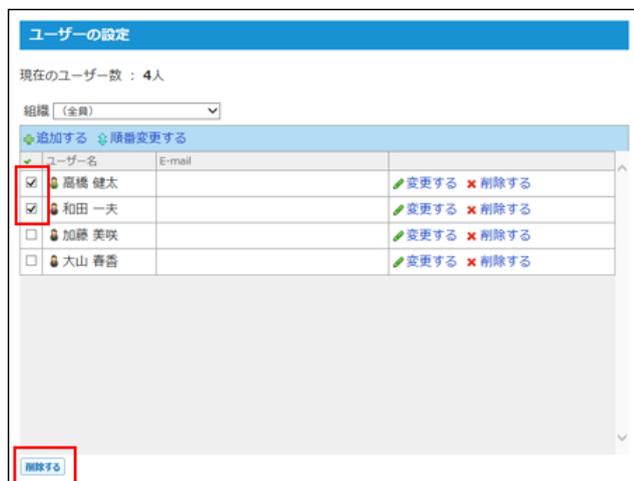Click red X delete icon for 大山 春香

click(471, 263)
